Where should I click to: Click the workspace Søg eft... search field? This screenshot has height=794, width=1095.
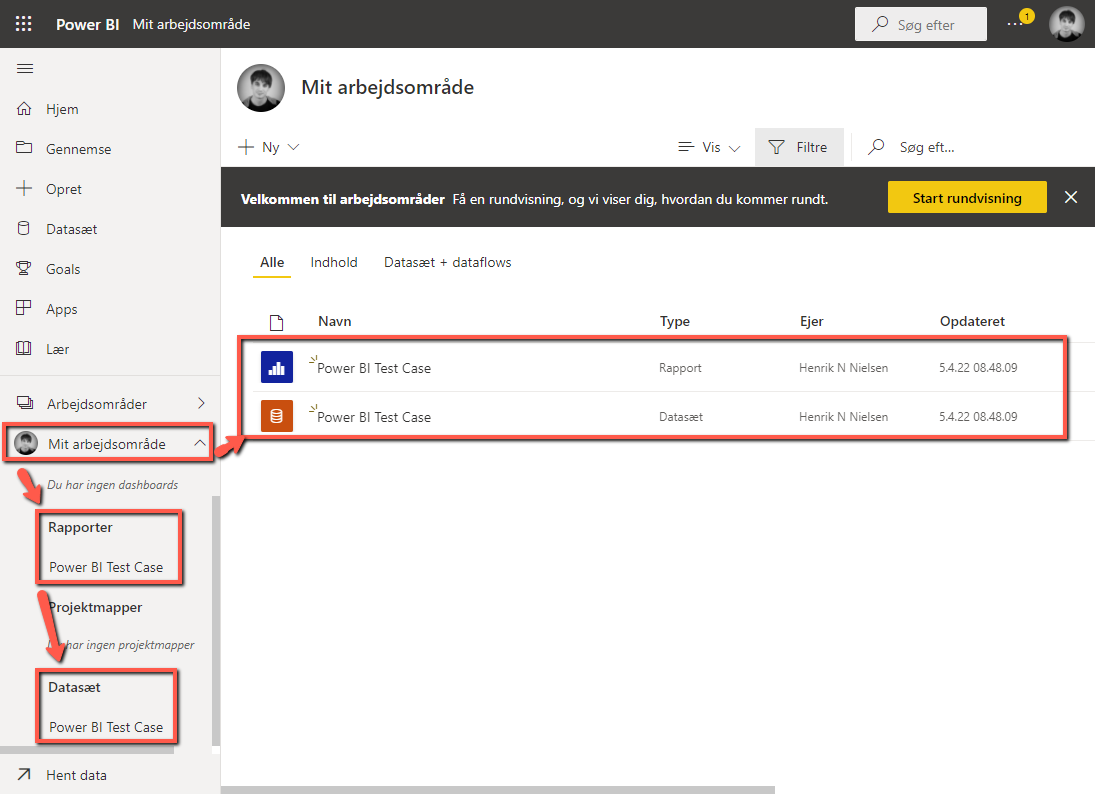point(926,147)
